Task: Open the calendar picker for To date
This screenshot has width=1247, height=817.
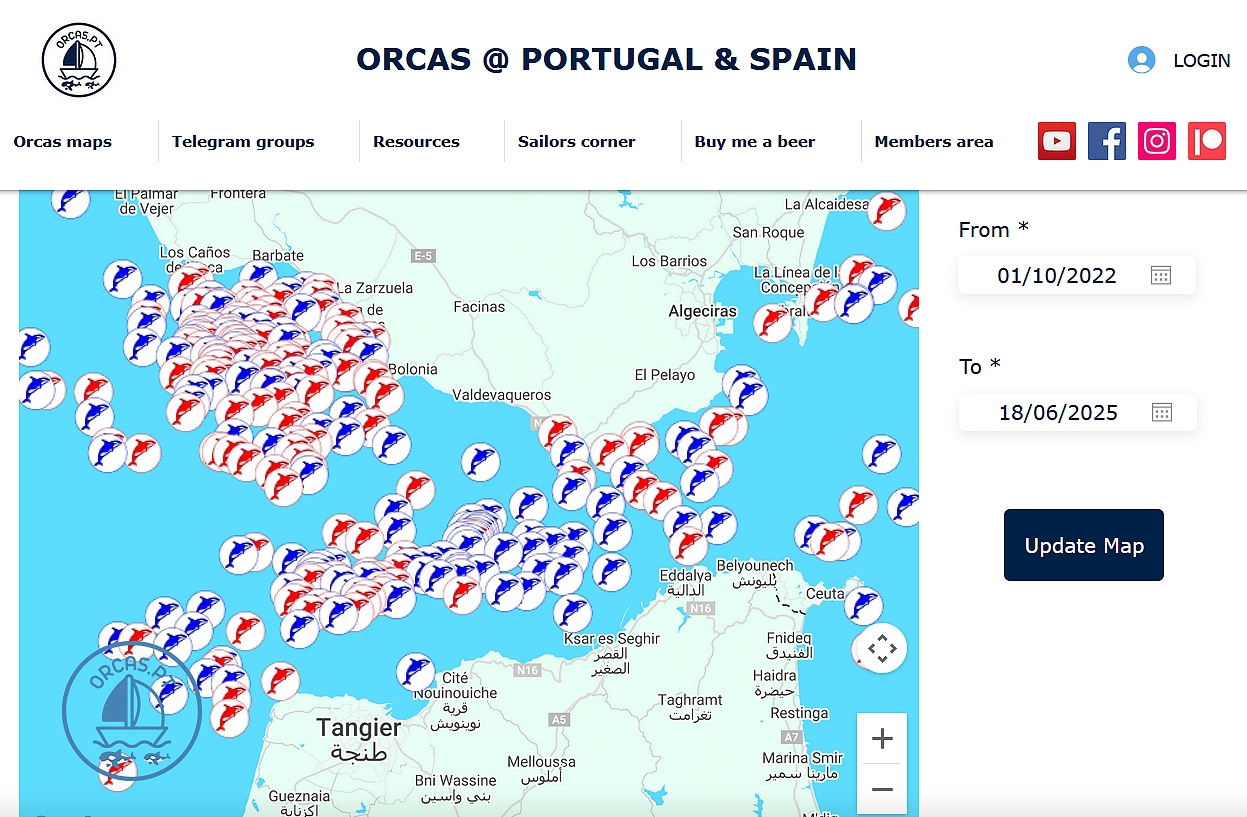Action: point(1161,412)
